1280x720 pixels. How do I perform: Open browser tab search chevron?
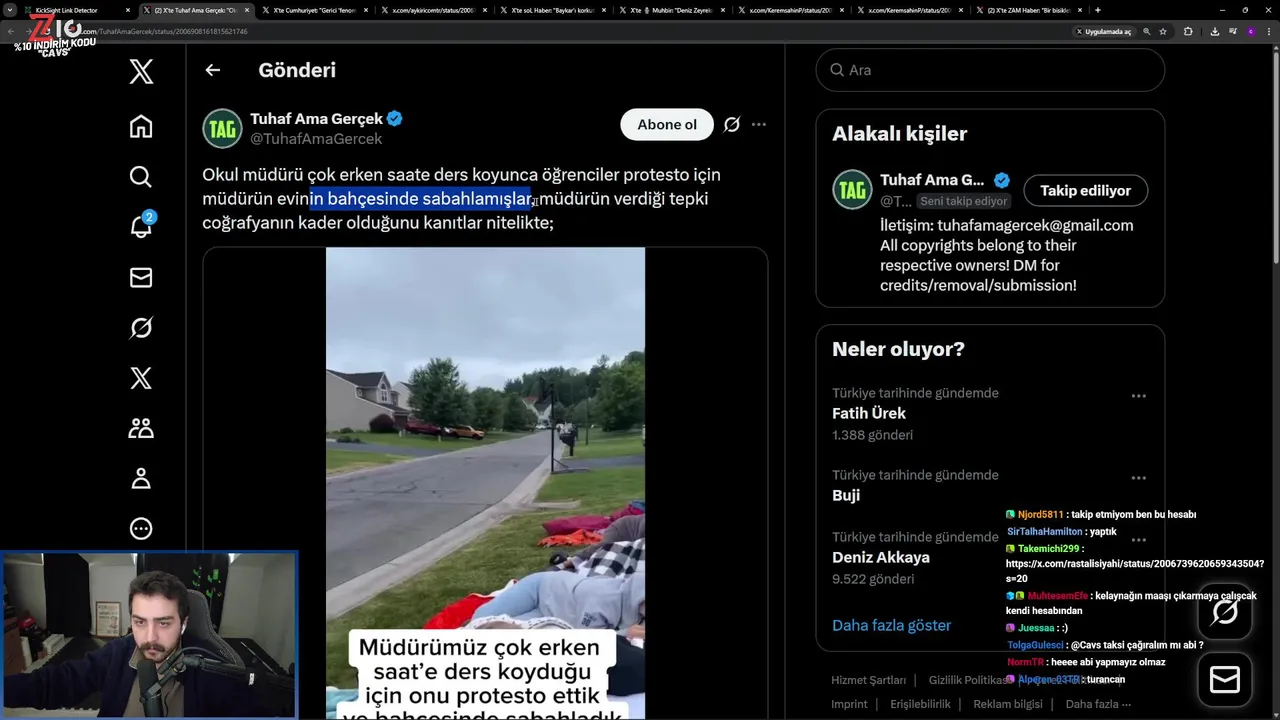point(10,10)
